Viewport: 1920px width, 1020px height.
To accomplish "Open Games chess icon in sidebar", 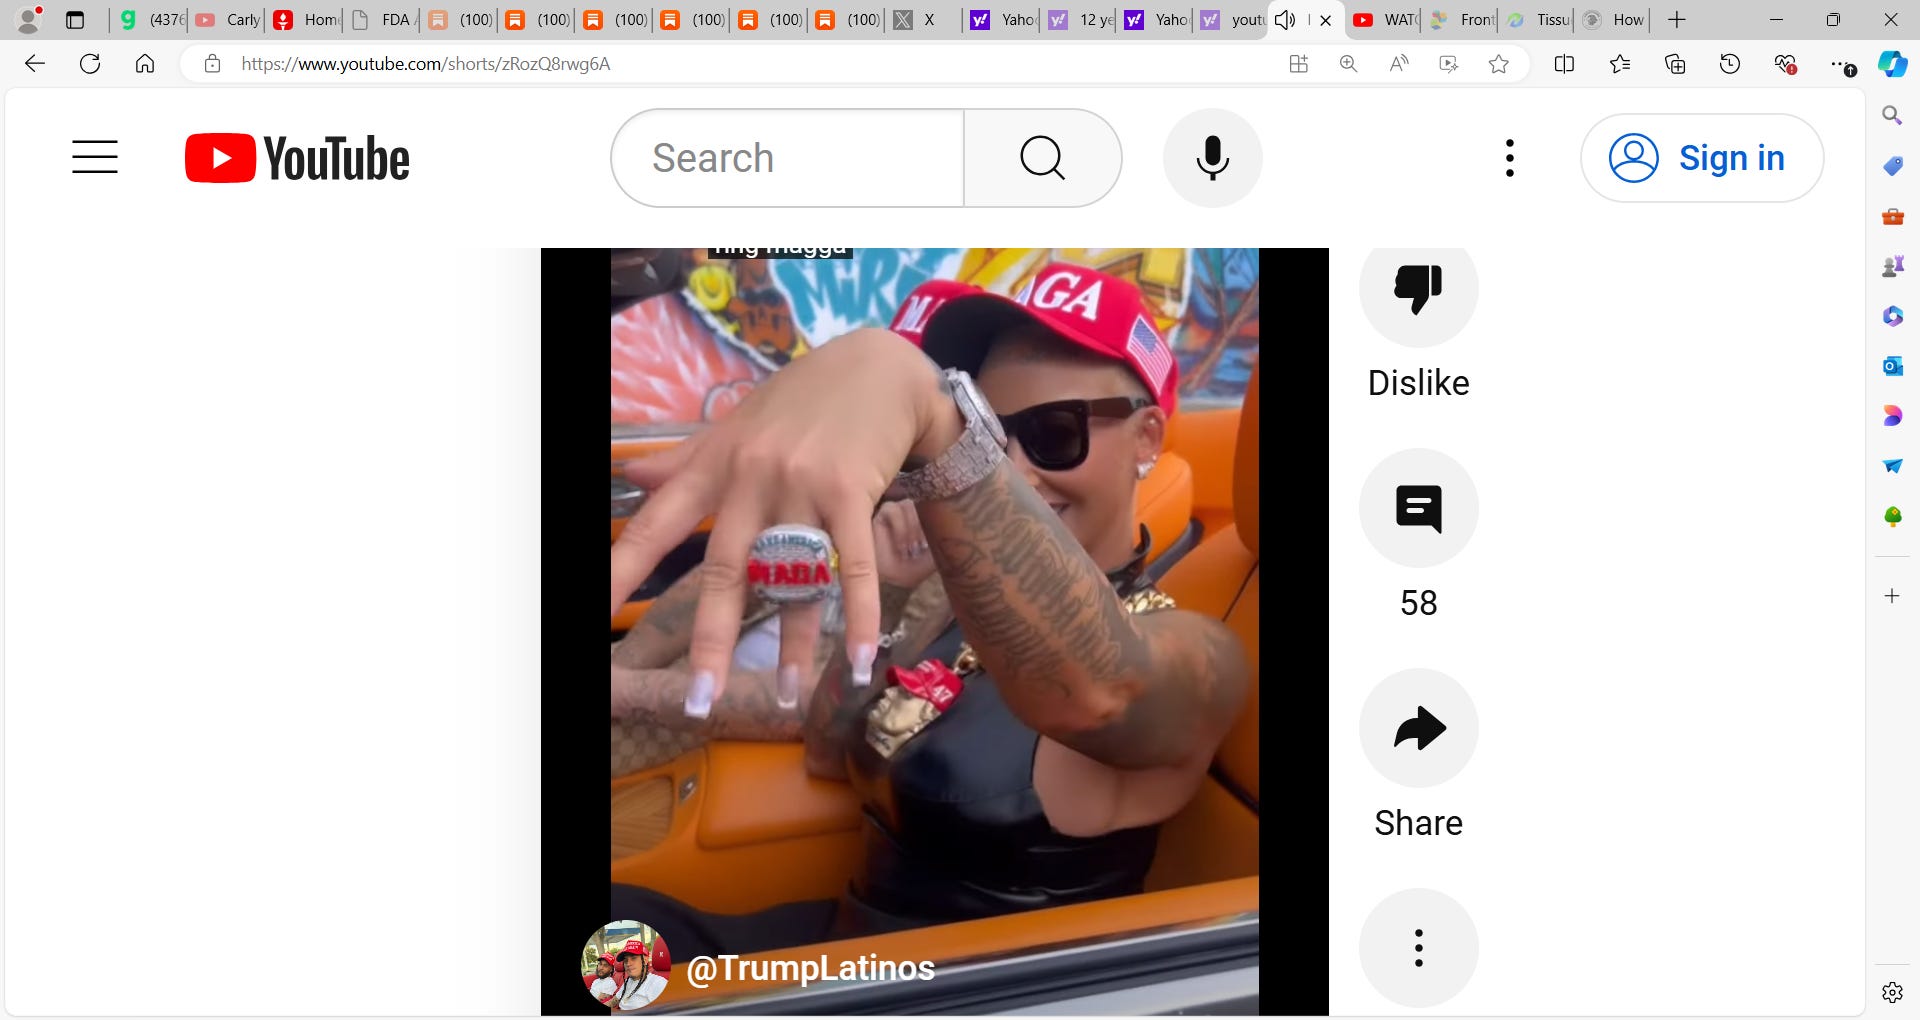I will (1892, 266).
